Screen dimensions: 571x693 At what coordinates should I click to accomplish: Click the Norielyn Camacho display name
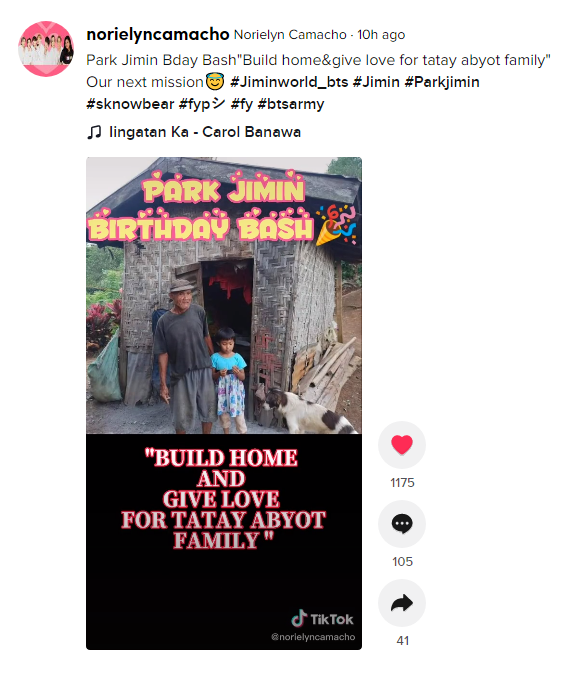pos(290,35)
